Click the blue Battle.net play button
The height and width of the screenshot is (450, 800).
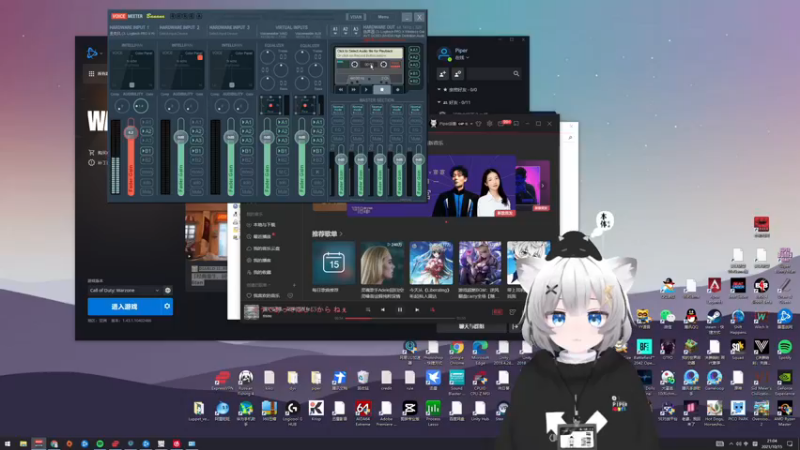[x=124, y=307]
